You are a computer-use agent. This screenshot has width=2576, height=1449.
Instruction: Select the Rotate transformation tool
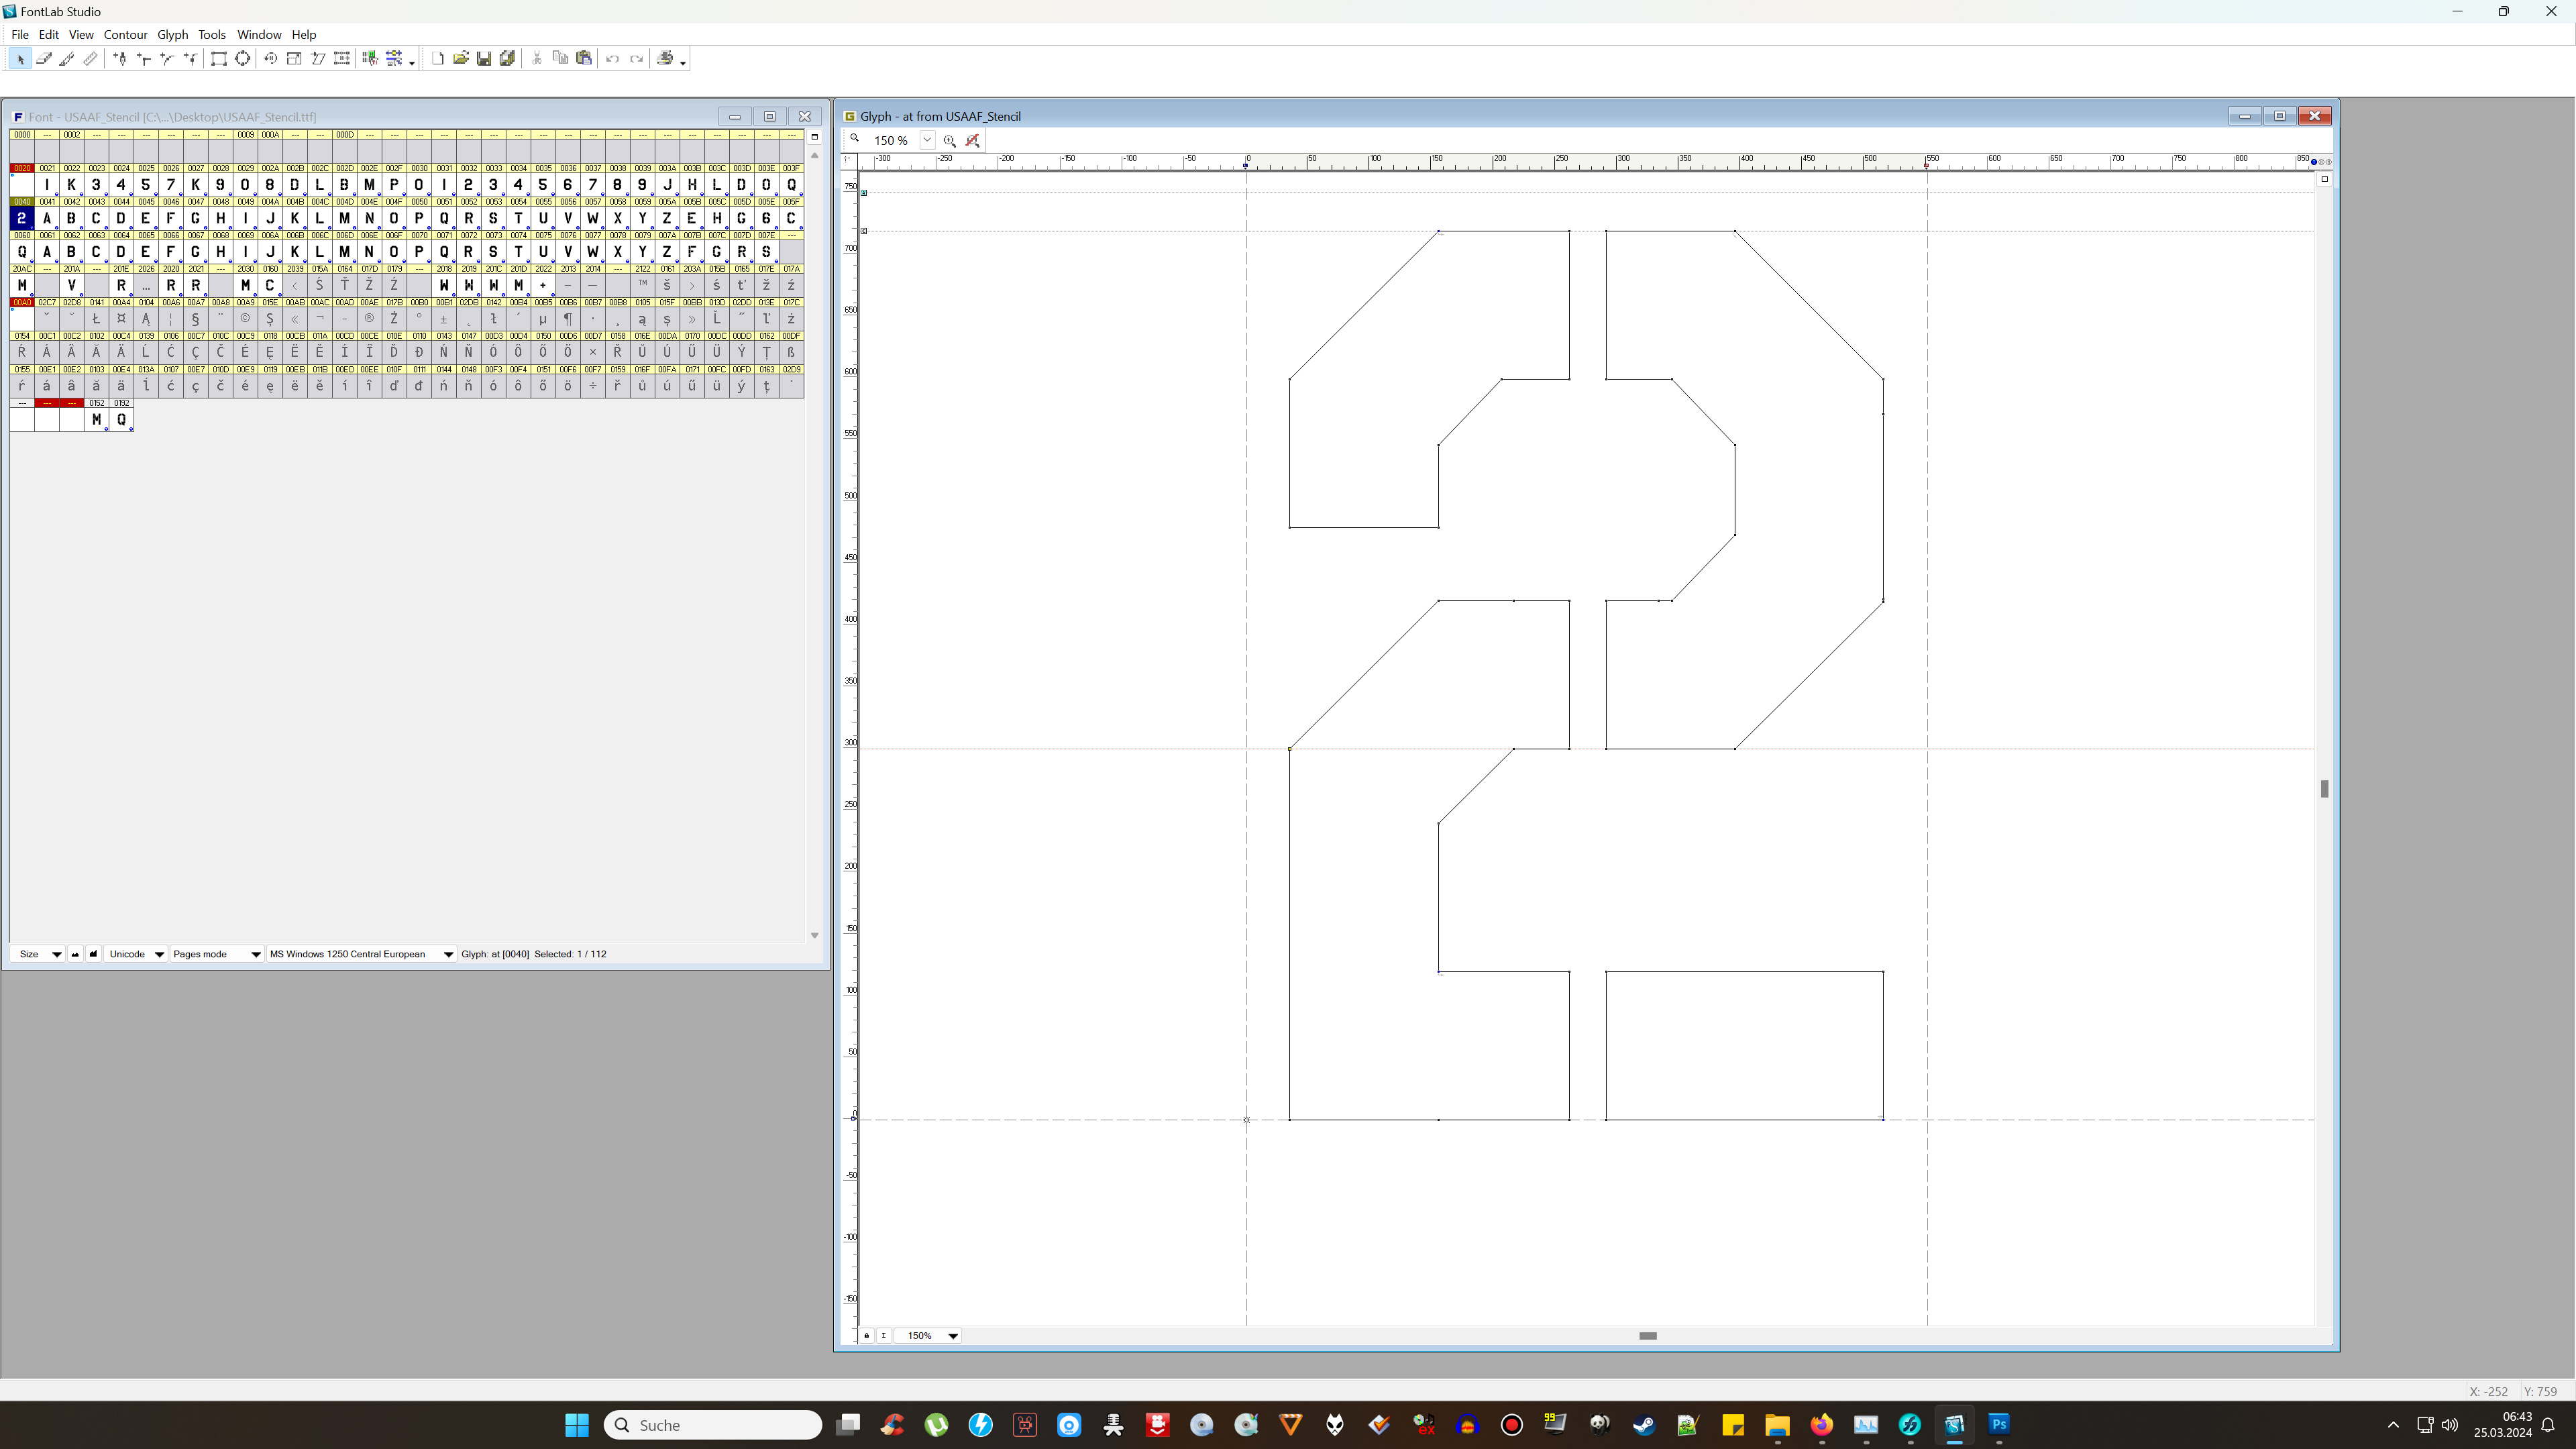click(x=269, y=59)
